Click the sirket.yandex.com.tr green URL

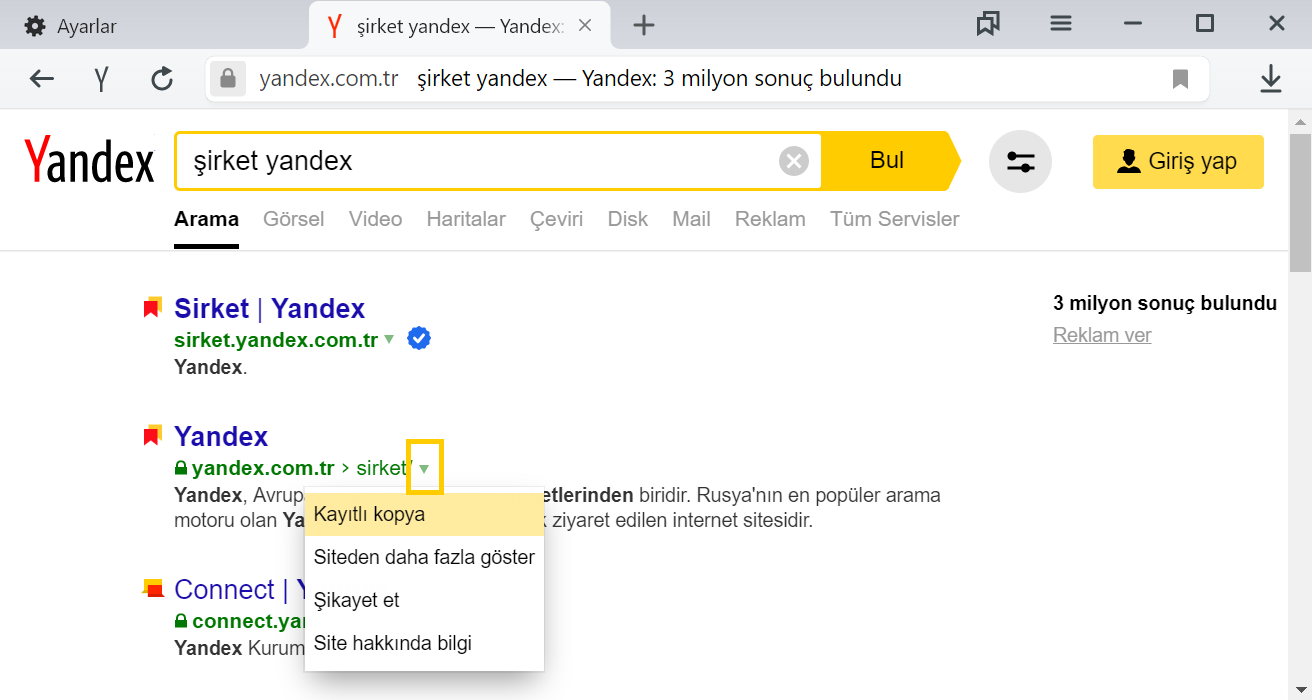pyautogui.click(x=276, y=340)
